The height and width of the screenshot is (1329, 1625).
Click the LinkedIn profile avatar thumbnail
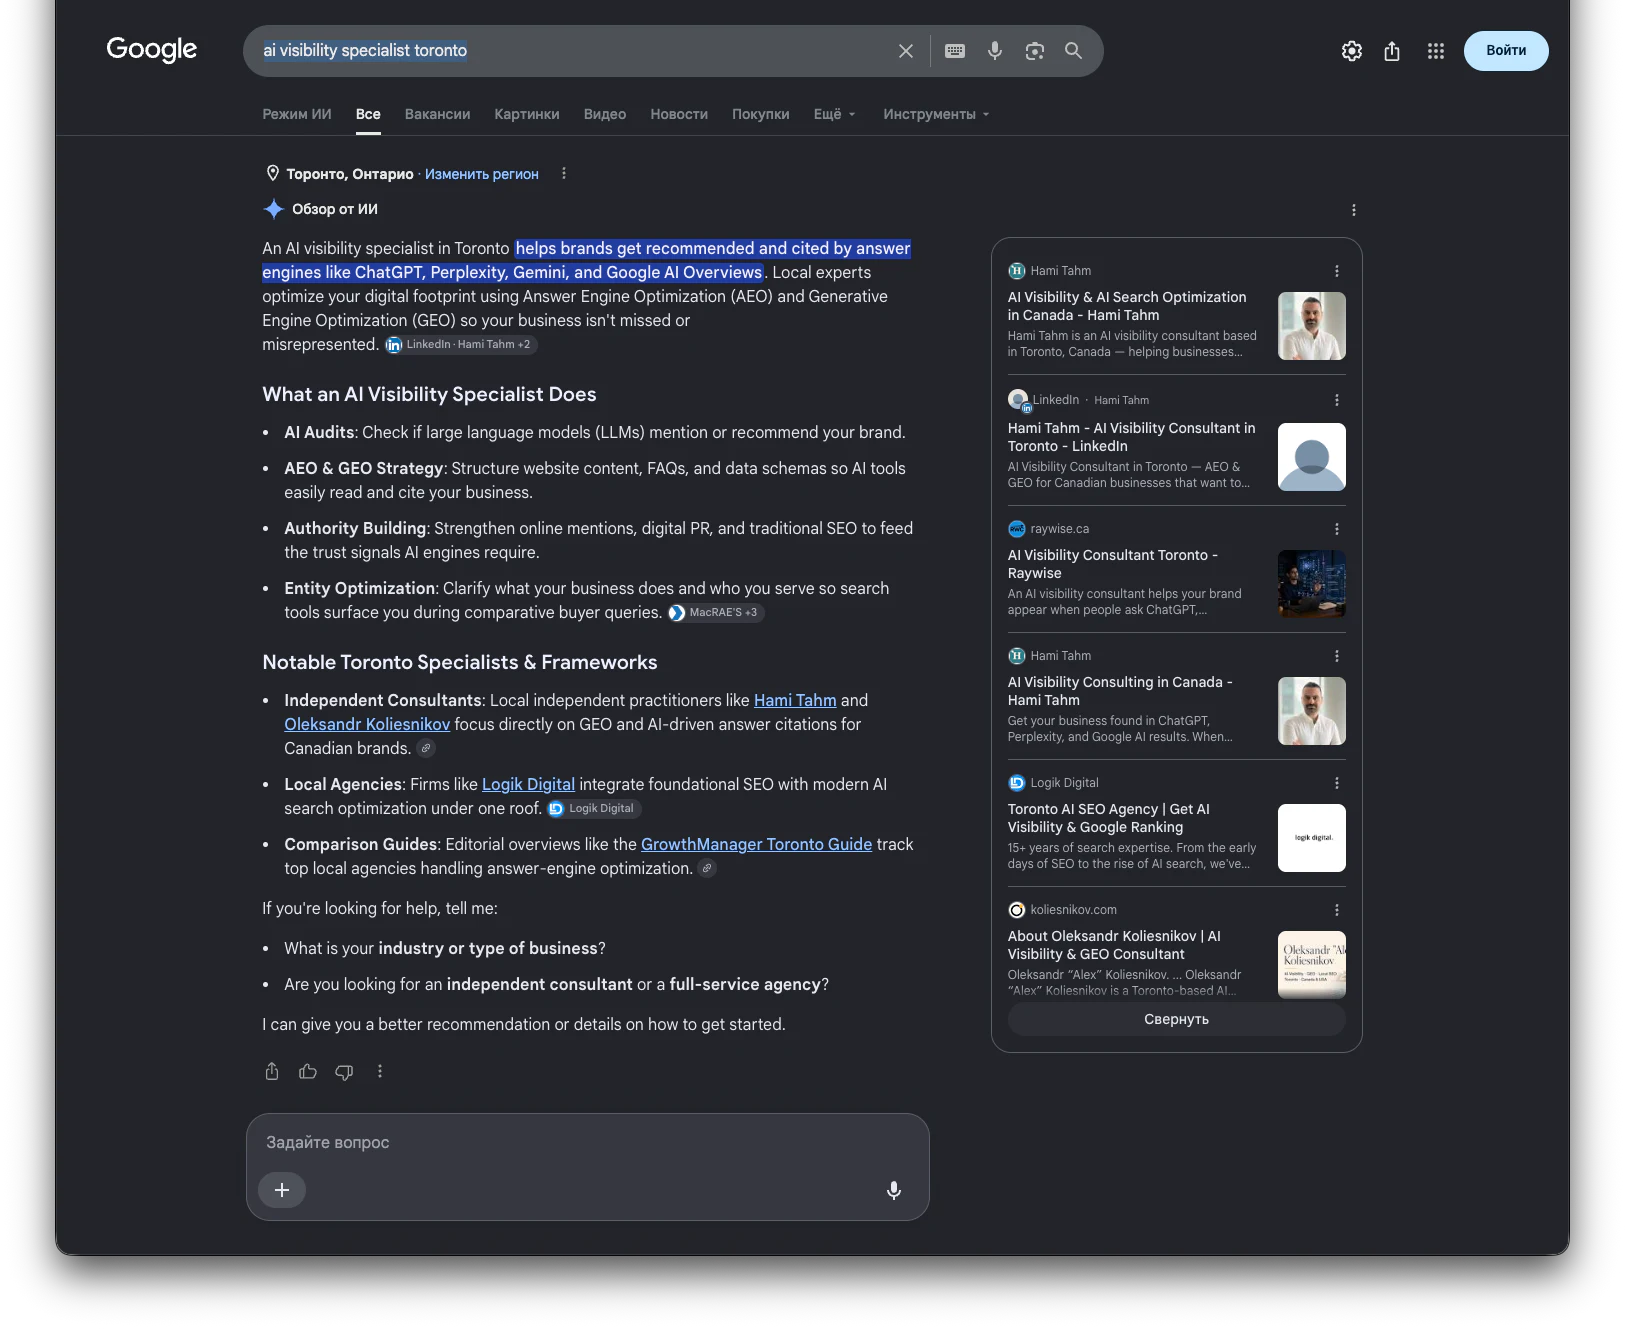pyautogui.click(x=1312, y=457)
